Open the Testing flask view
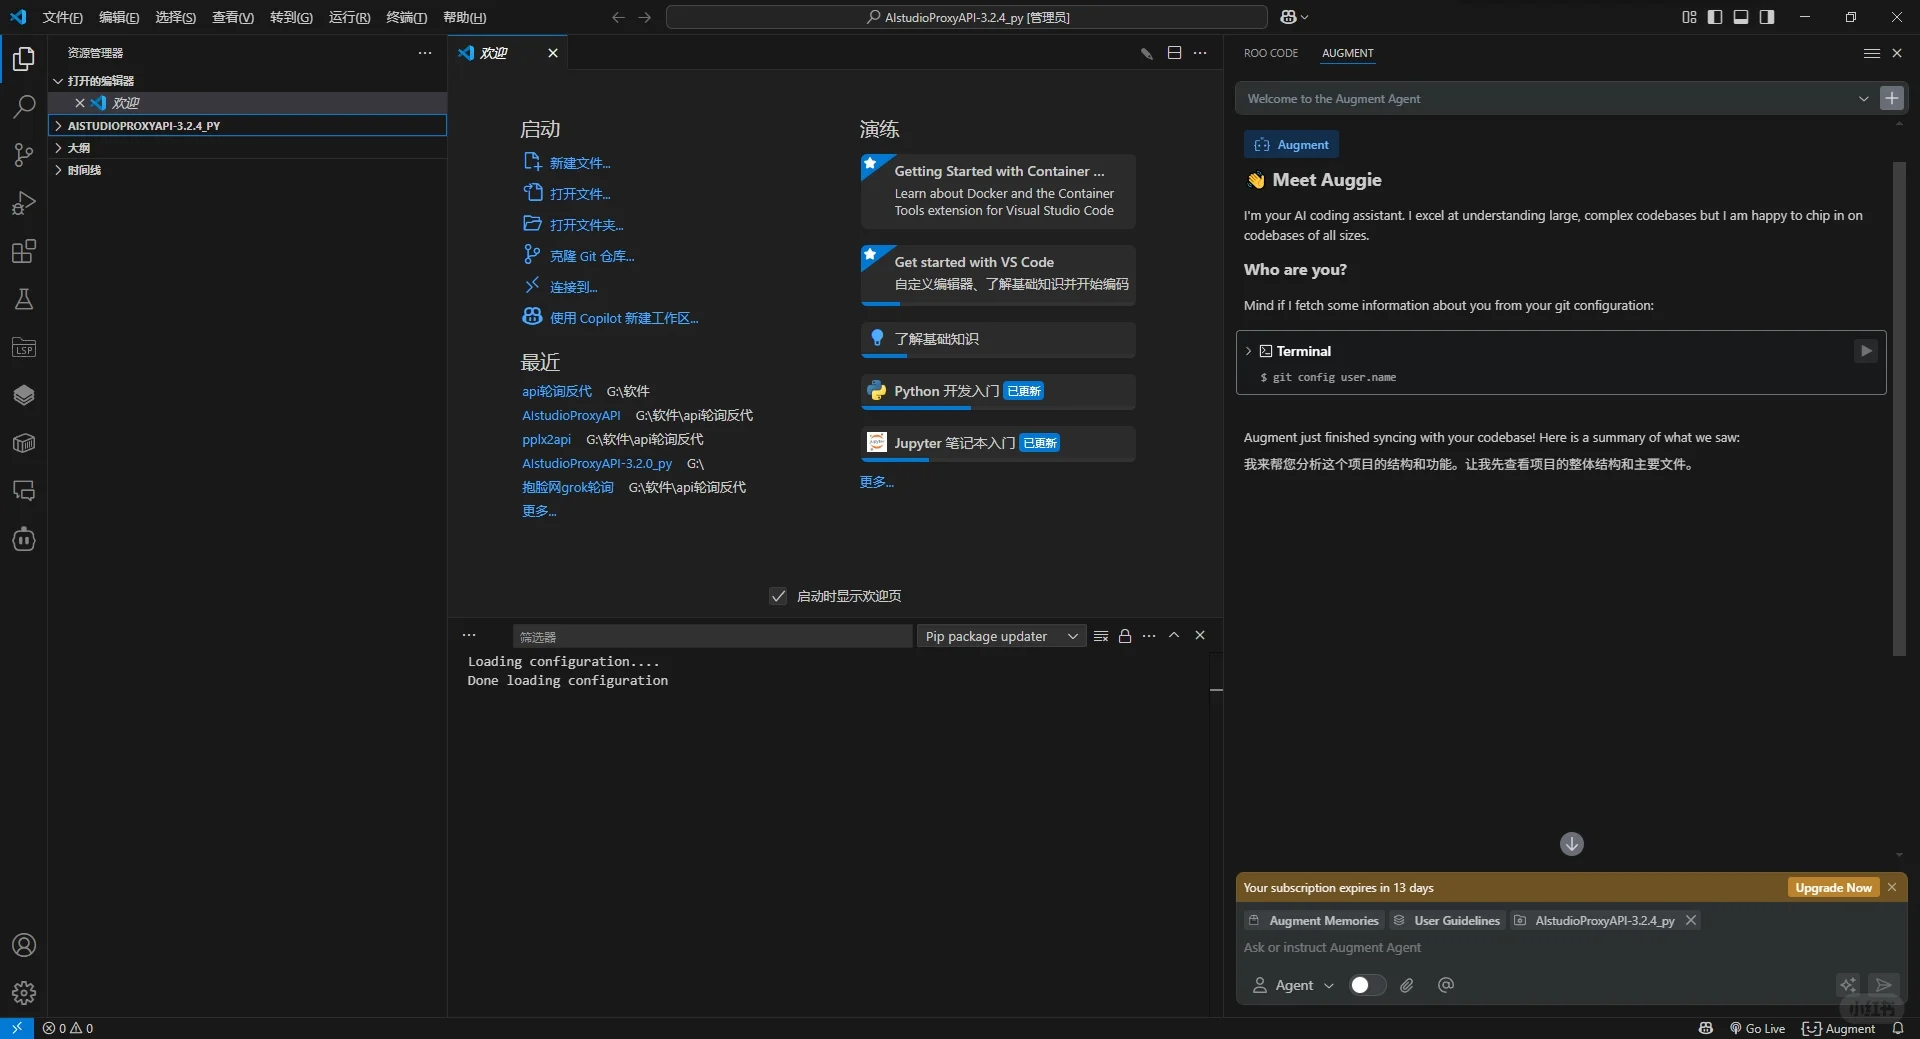 [24, 299]
